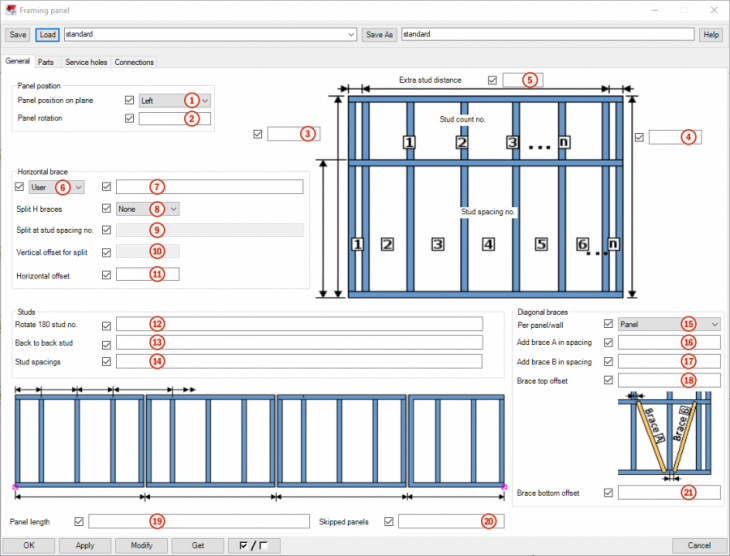Click the Stud spacings input field
730x556 pixels.
coord(299,361)
